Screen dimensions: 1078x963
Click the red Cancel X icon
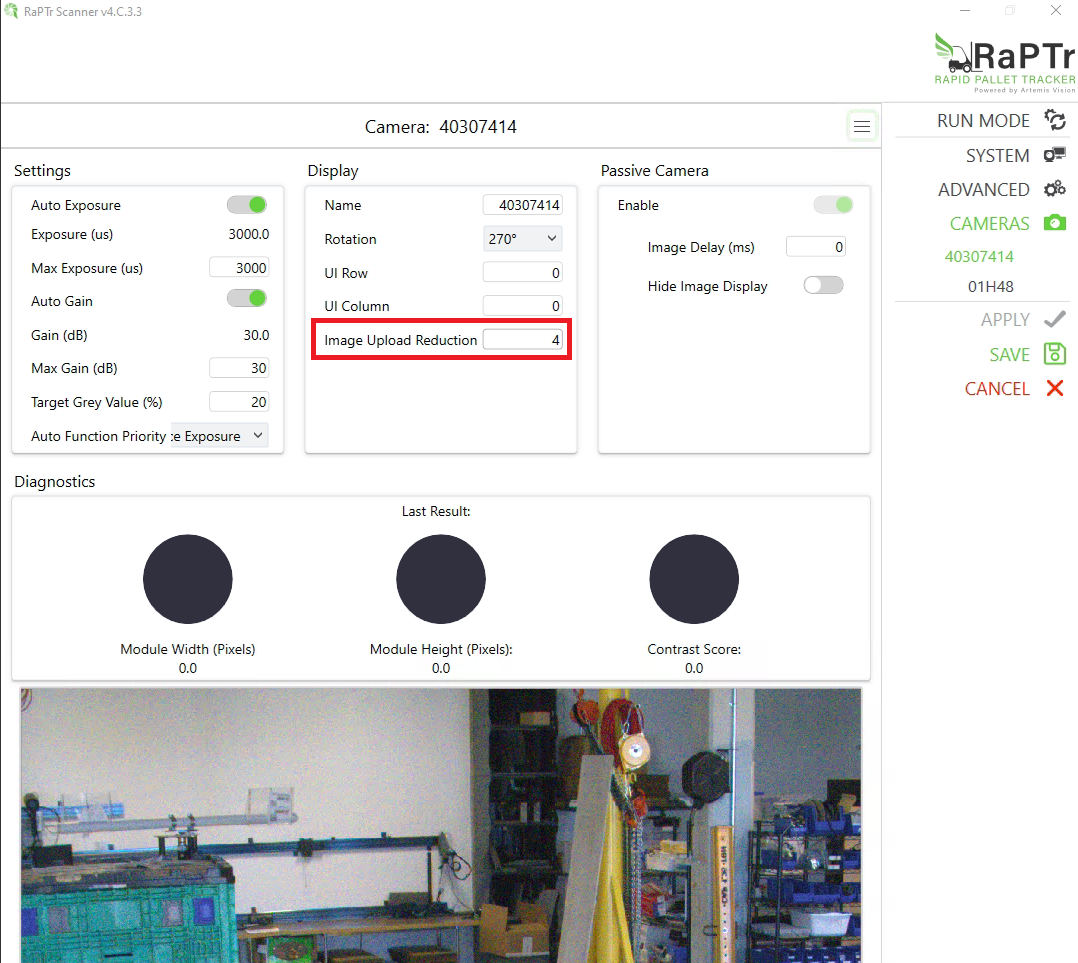tap(1054, 388)
